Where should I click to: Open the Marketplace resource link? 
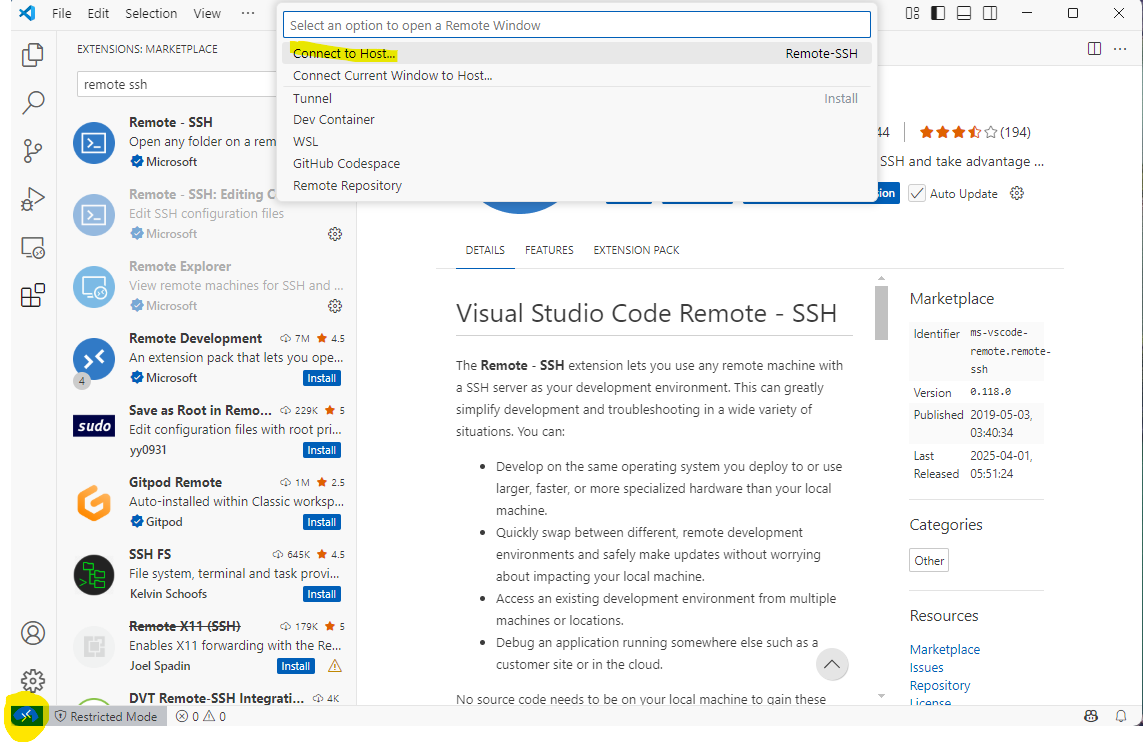(x=945, y=649)
